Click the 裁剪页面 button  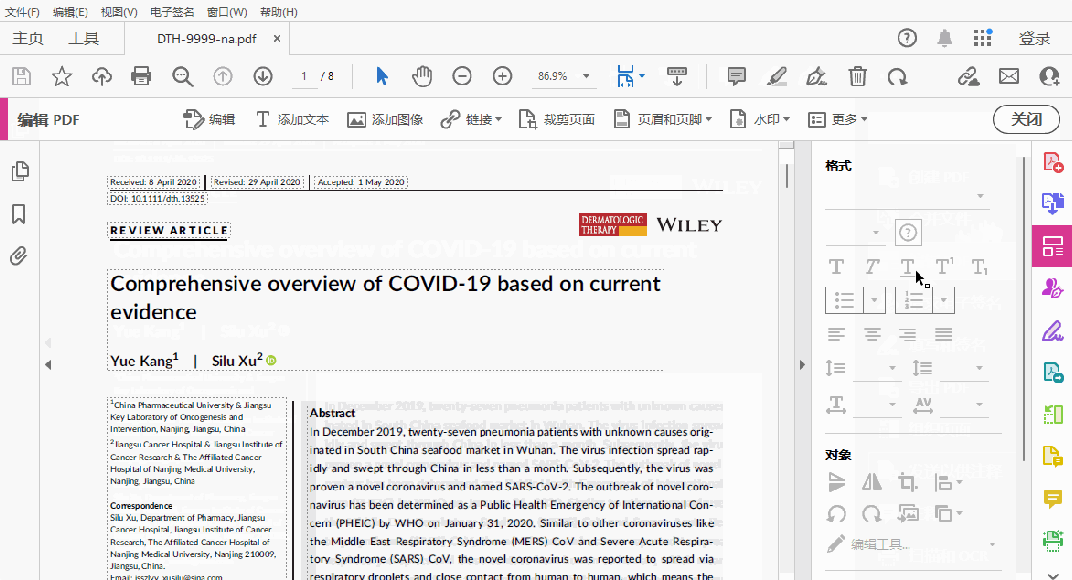[557, 120]
